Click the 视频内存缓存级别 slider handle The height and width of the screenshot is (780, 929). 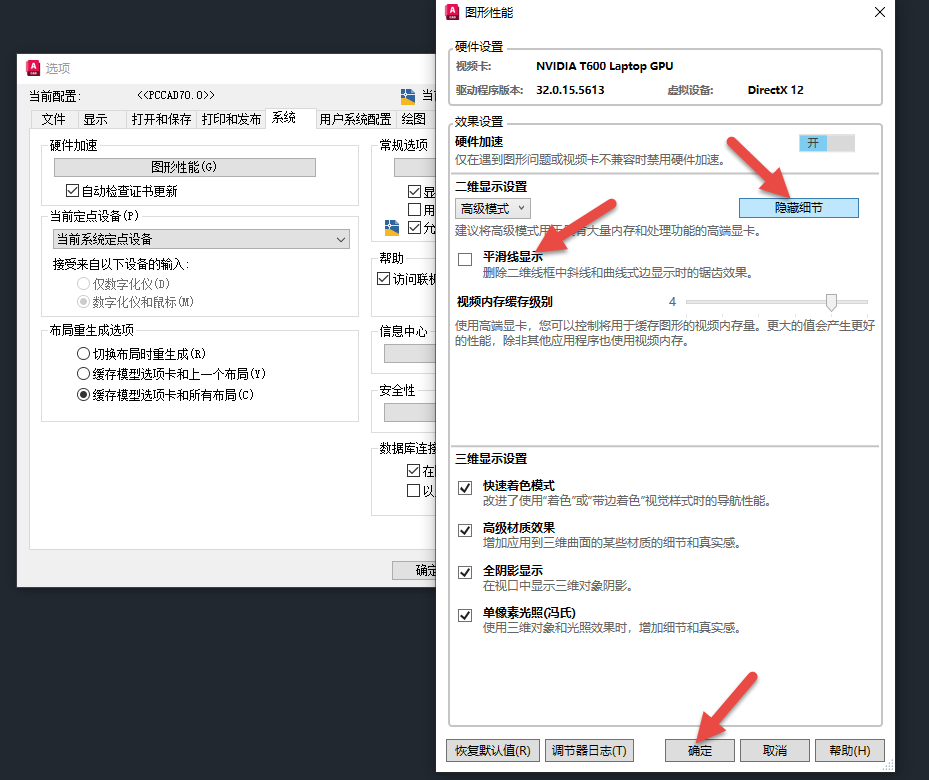[x=831, y=302]
